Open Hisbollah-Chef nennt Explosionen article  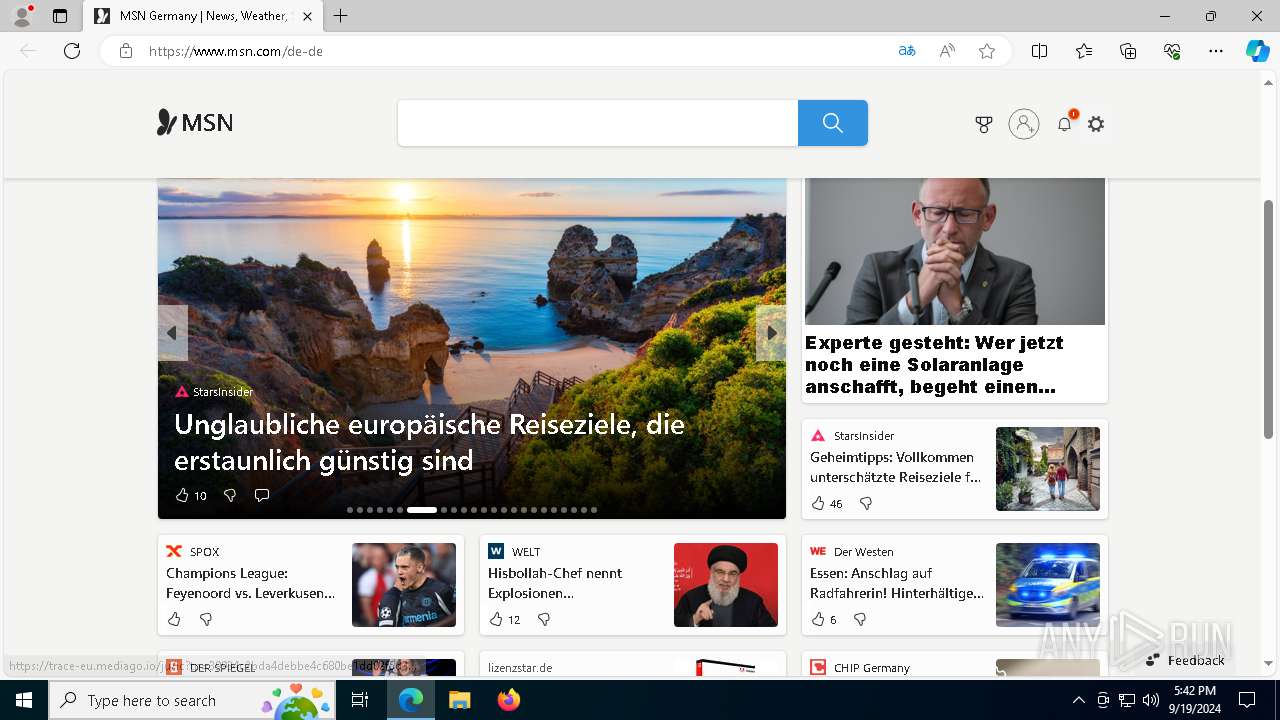(x=555, y=583)
